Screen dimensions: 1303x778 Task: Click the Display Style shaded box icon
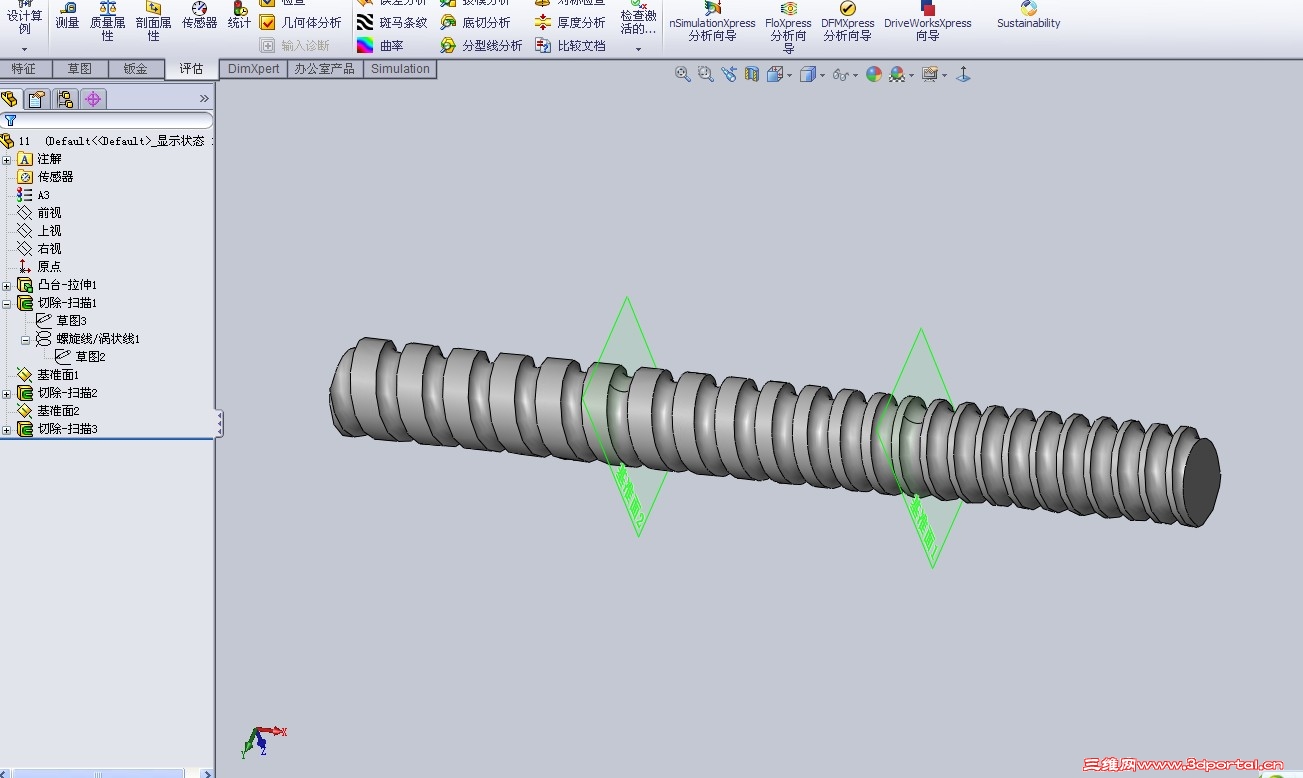[807, 74]
